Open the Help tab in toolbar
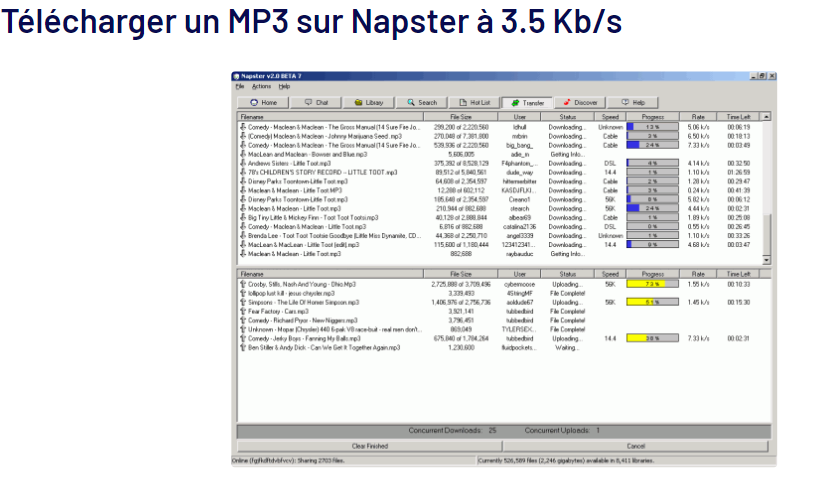The width and height of the screenshot is (829, 490). [633, 103]
